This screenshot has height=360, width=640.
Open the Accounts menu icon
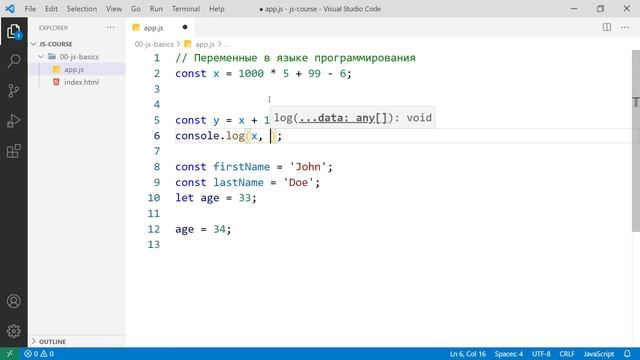13,301
